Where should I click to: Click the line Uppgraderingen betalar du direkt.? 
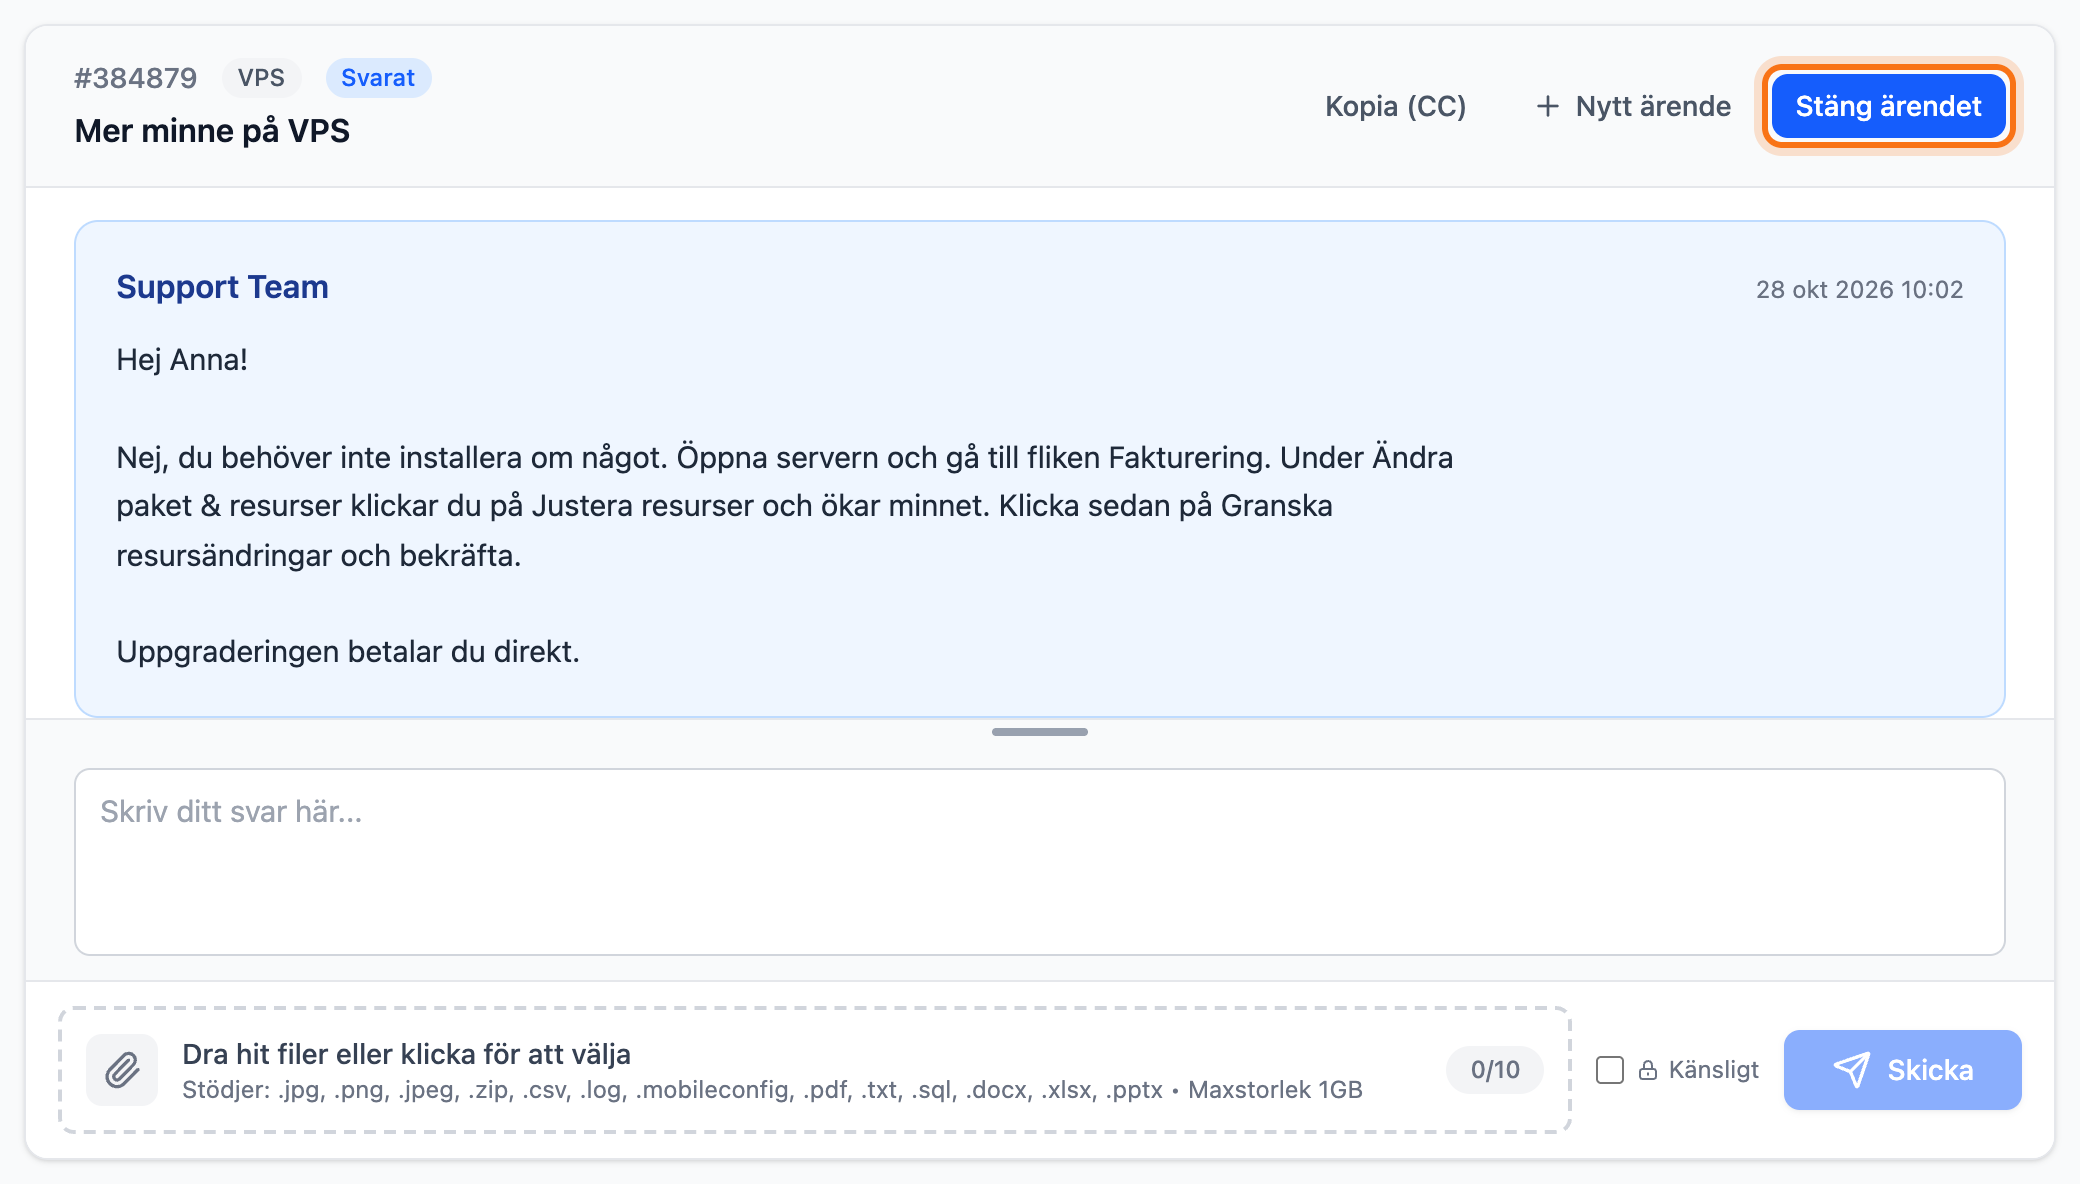[x=348, y=652]
